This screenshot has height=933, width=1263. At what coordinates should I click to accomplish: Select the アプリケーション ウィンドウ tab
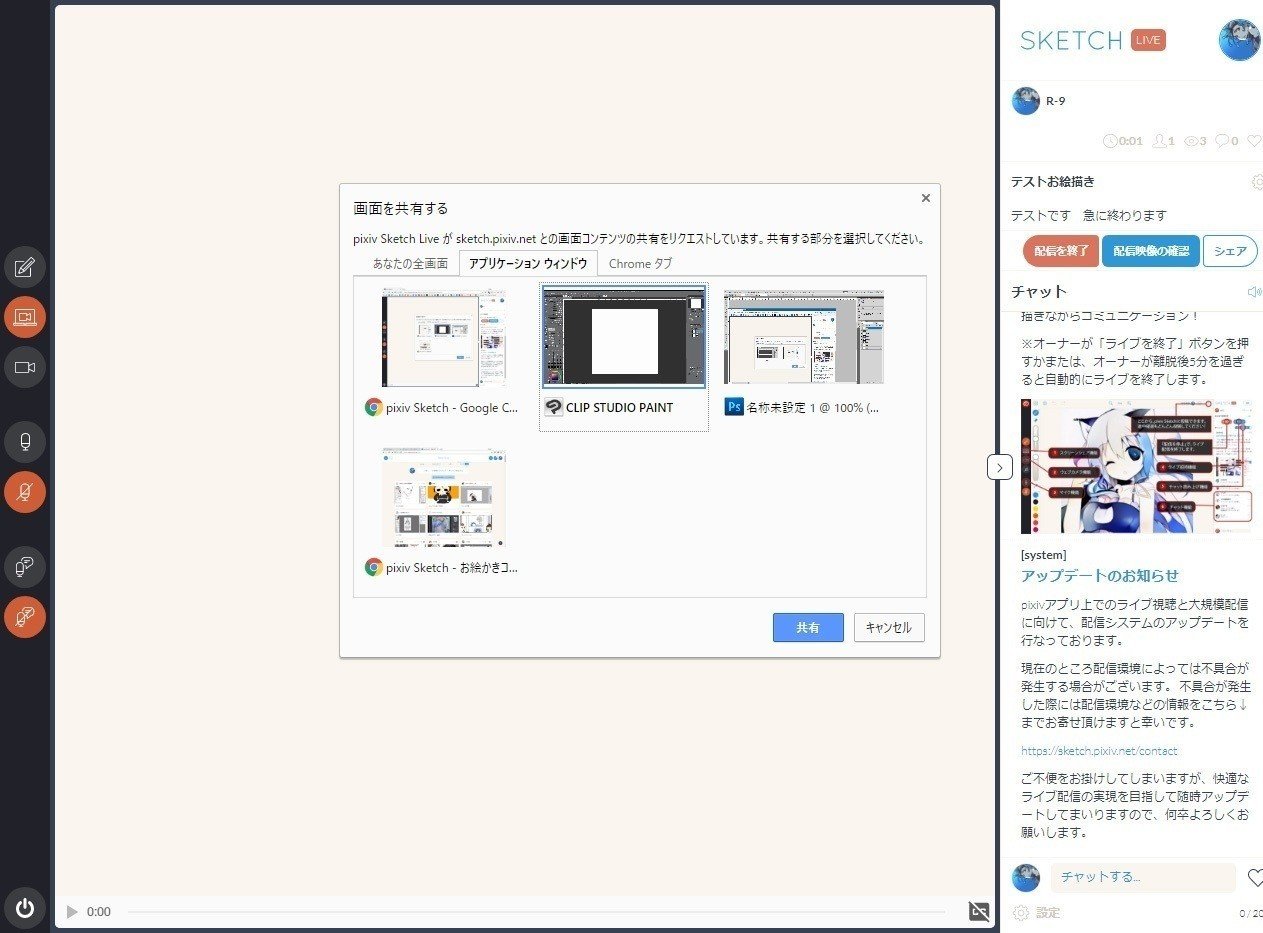[528, 264]
